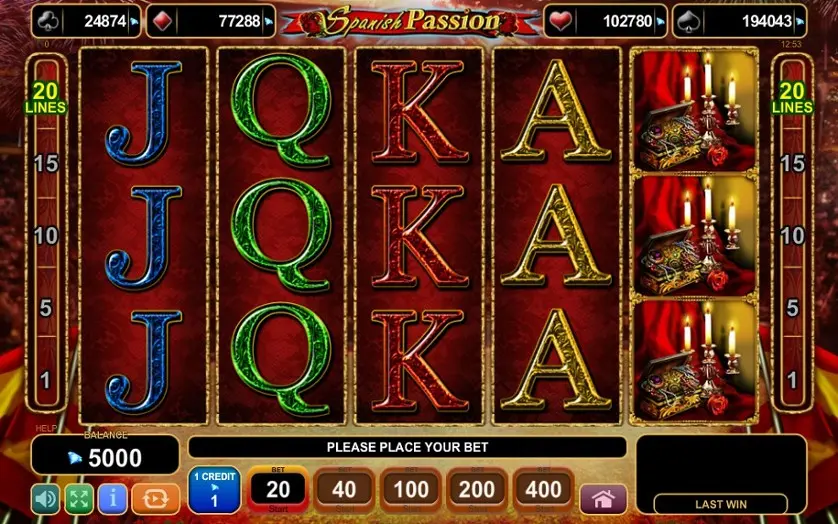
Task: Mute the game sound speaker icon
Action: [45, 499]
